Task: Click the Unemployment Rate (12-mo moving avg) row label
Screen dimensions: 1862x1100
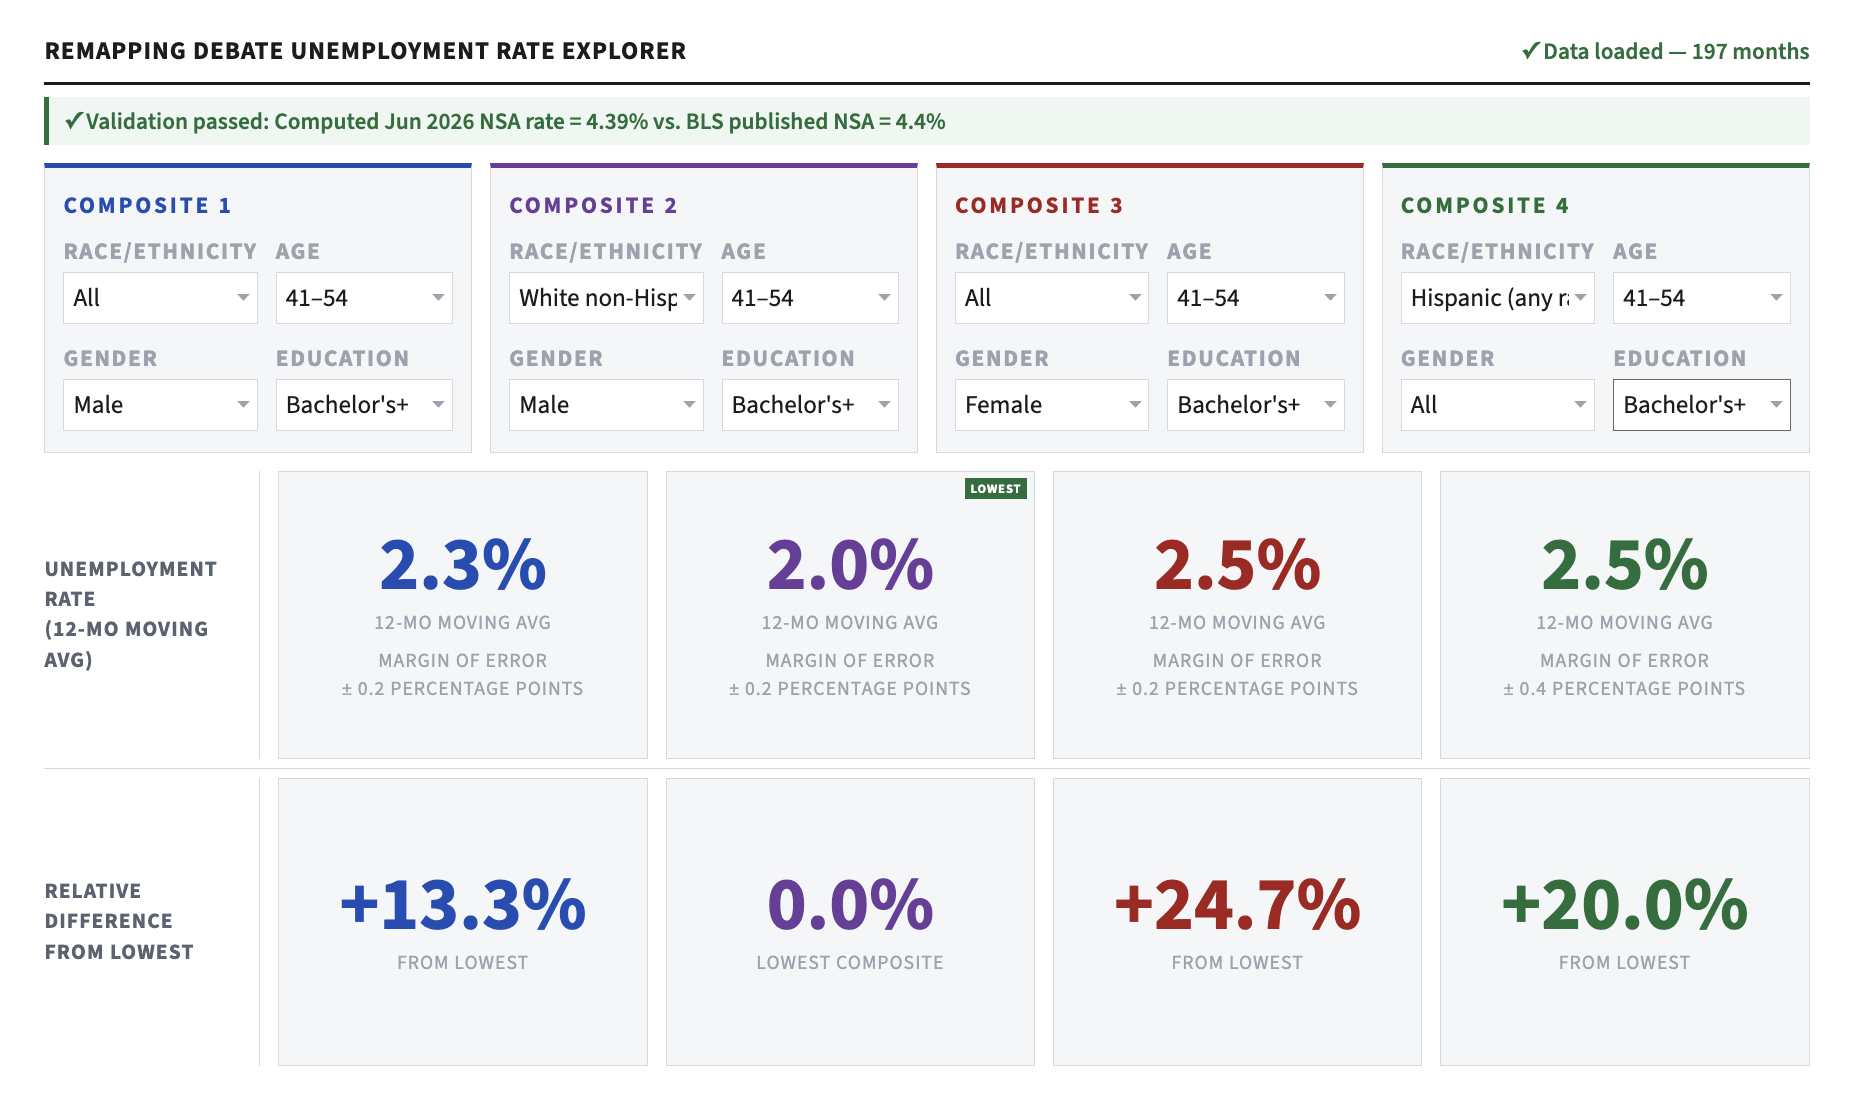Action: coord(131,614)
